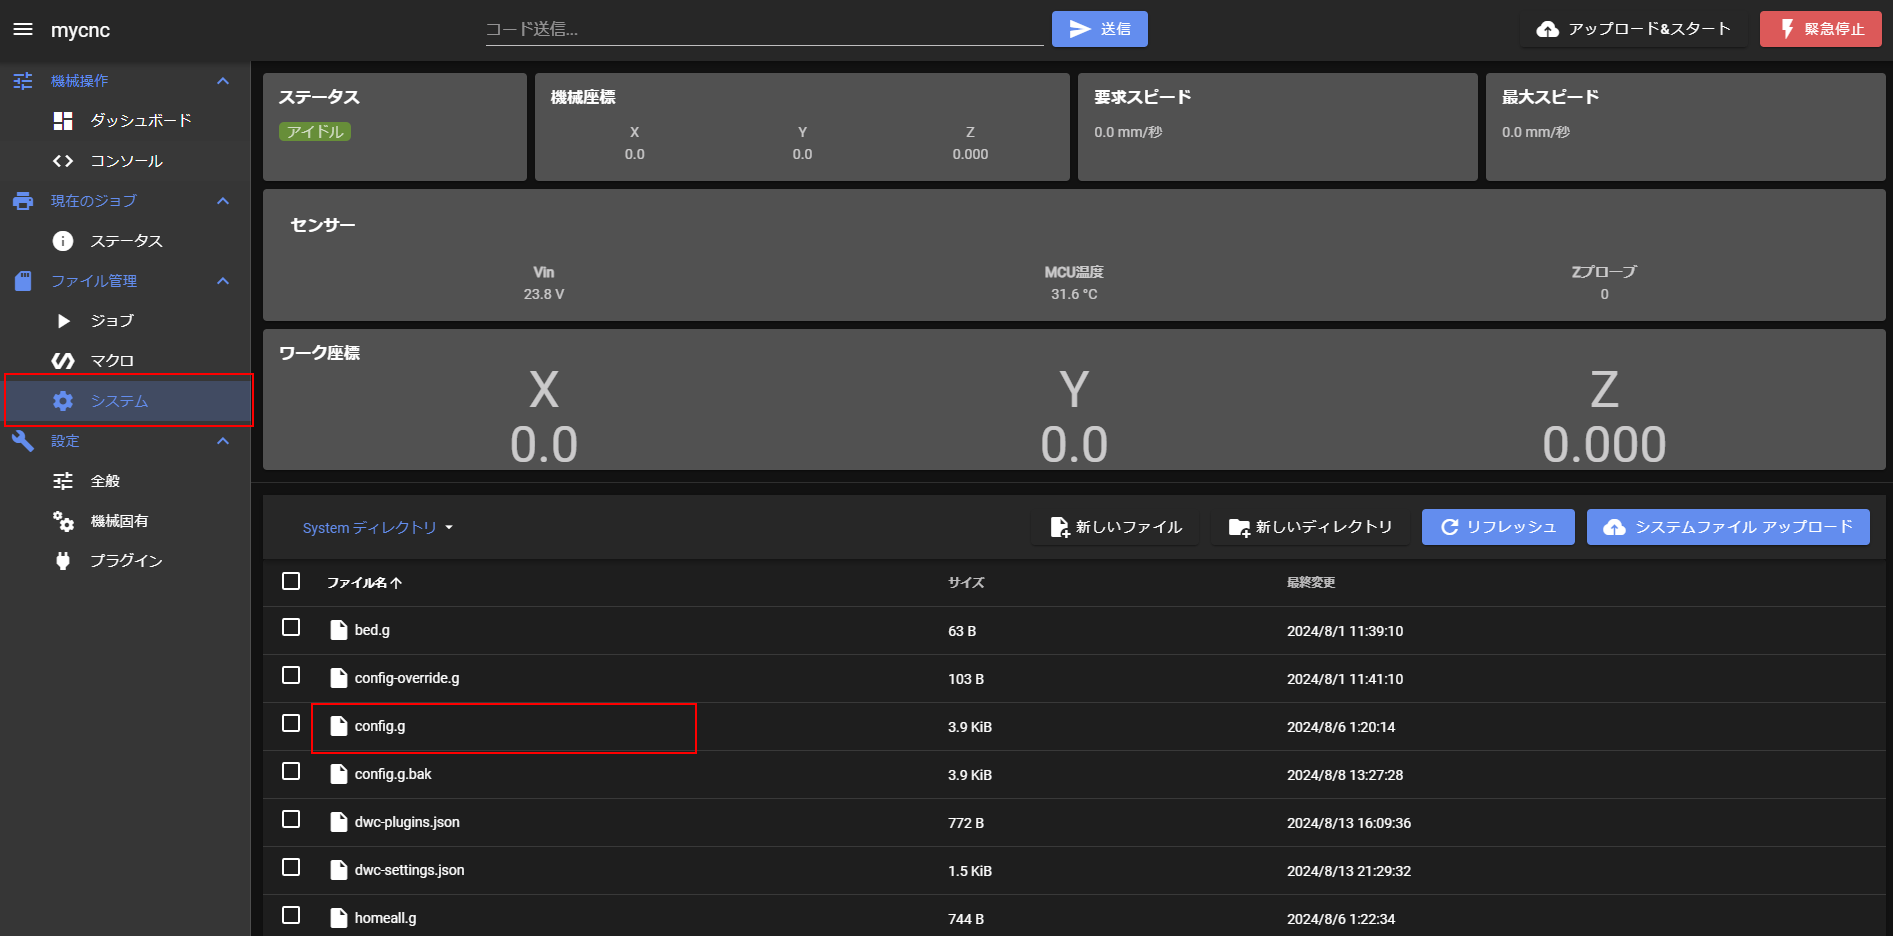Click the マクロ macro icon

pyautogui.click(x=63, y=361)
